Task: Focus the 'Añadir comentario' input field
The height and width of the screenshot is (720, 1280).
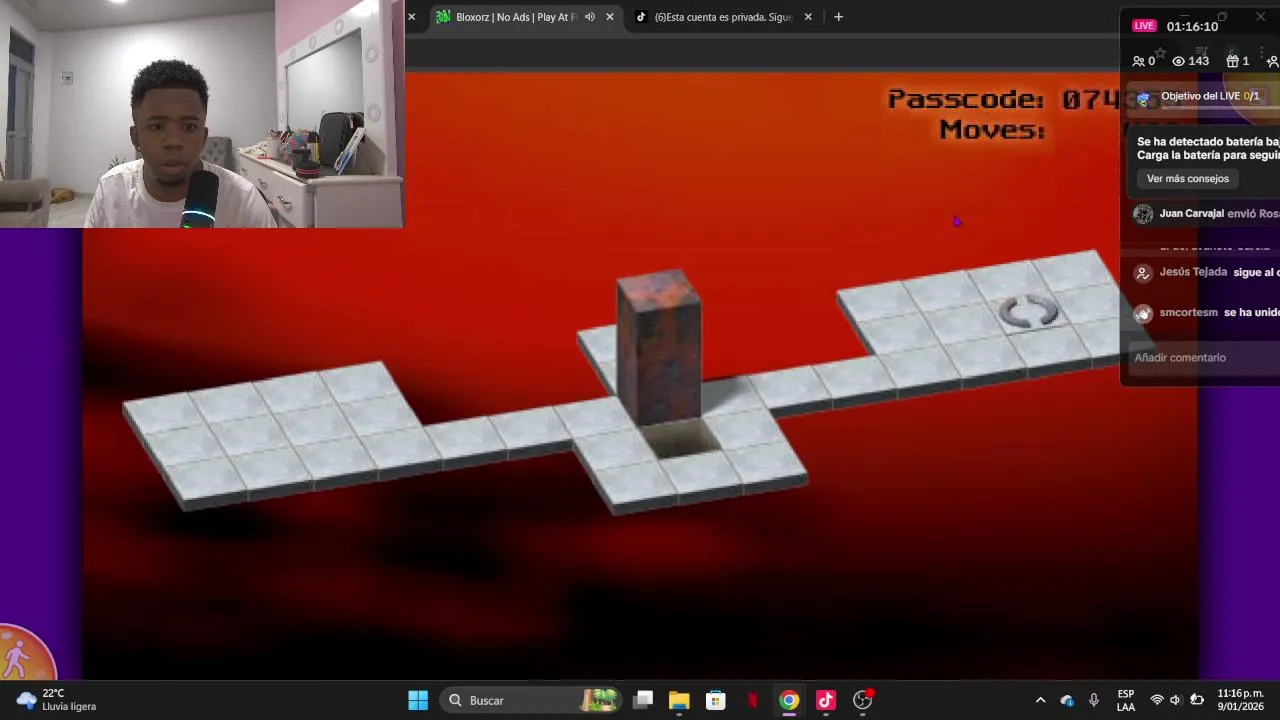Action: click(x=1202, y=358)
